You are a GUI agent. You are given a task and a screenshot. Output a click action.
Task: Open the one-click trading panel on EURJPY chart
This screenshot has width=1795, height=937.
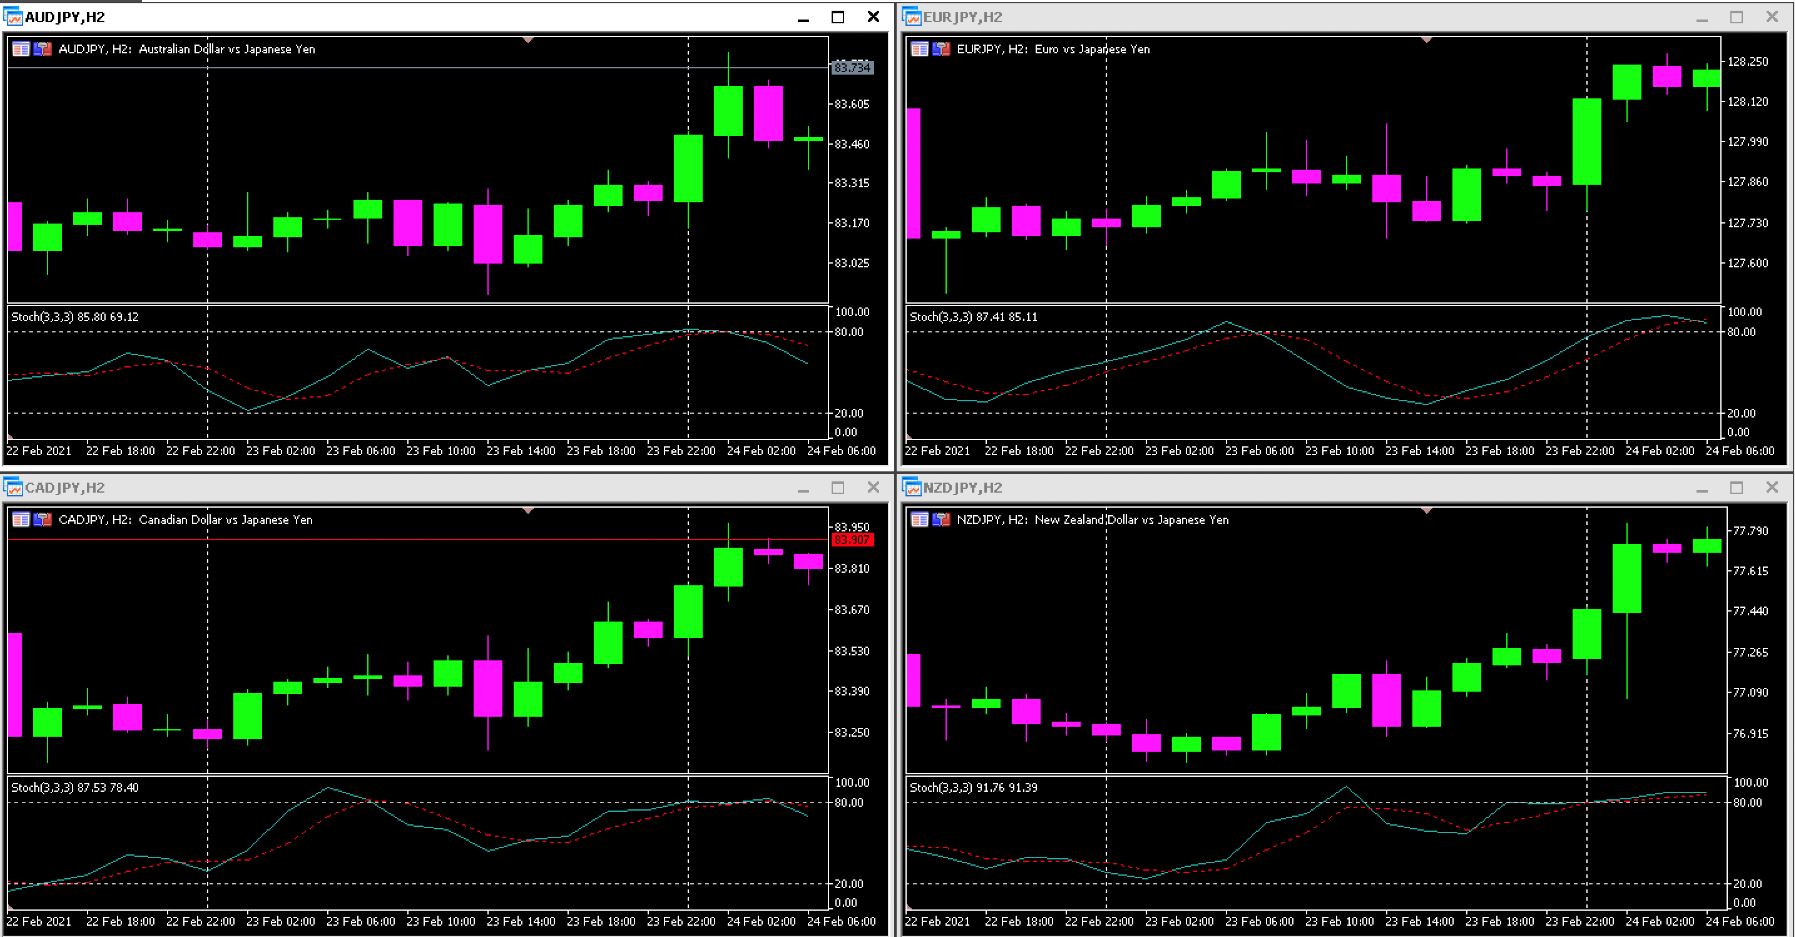[920, 48]
